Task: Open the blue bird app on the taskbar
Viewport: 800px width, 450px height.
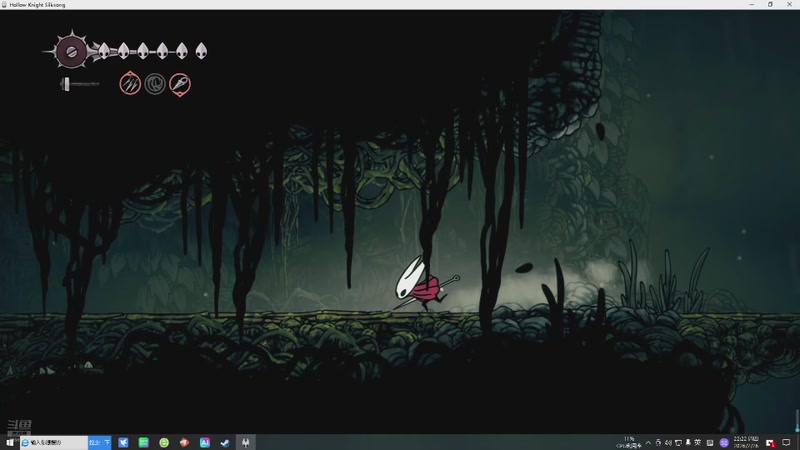Action: (123, 442)
